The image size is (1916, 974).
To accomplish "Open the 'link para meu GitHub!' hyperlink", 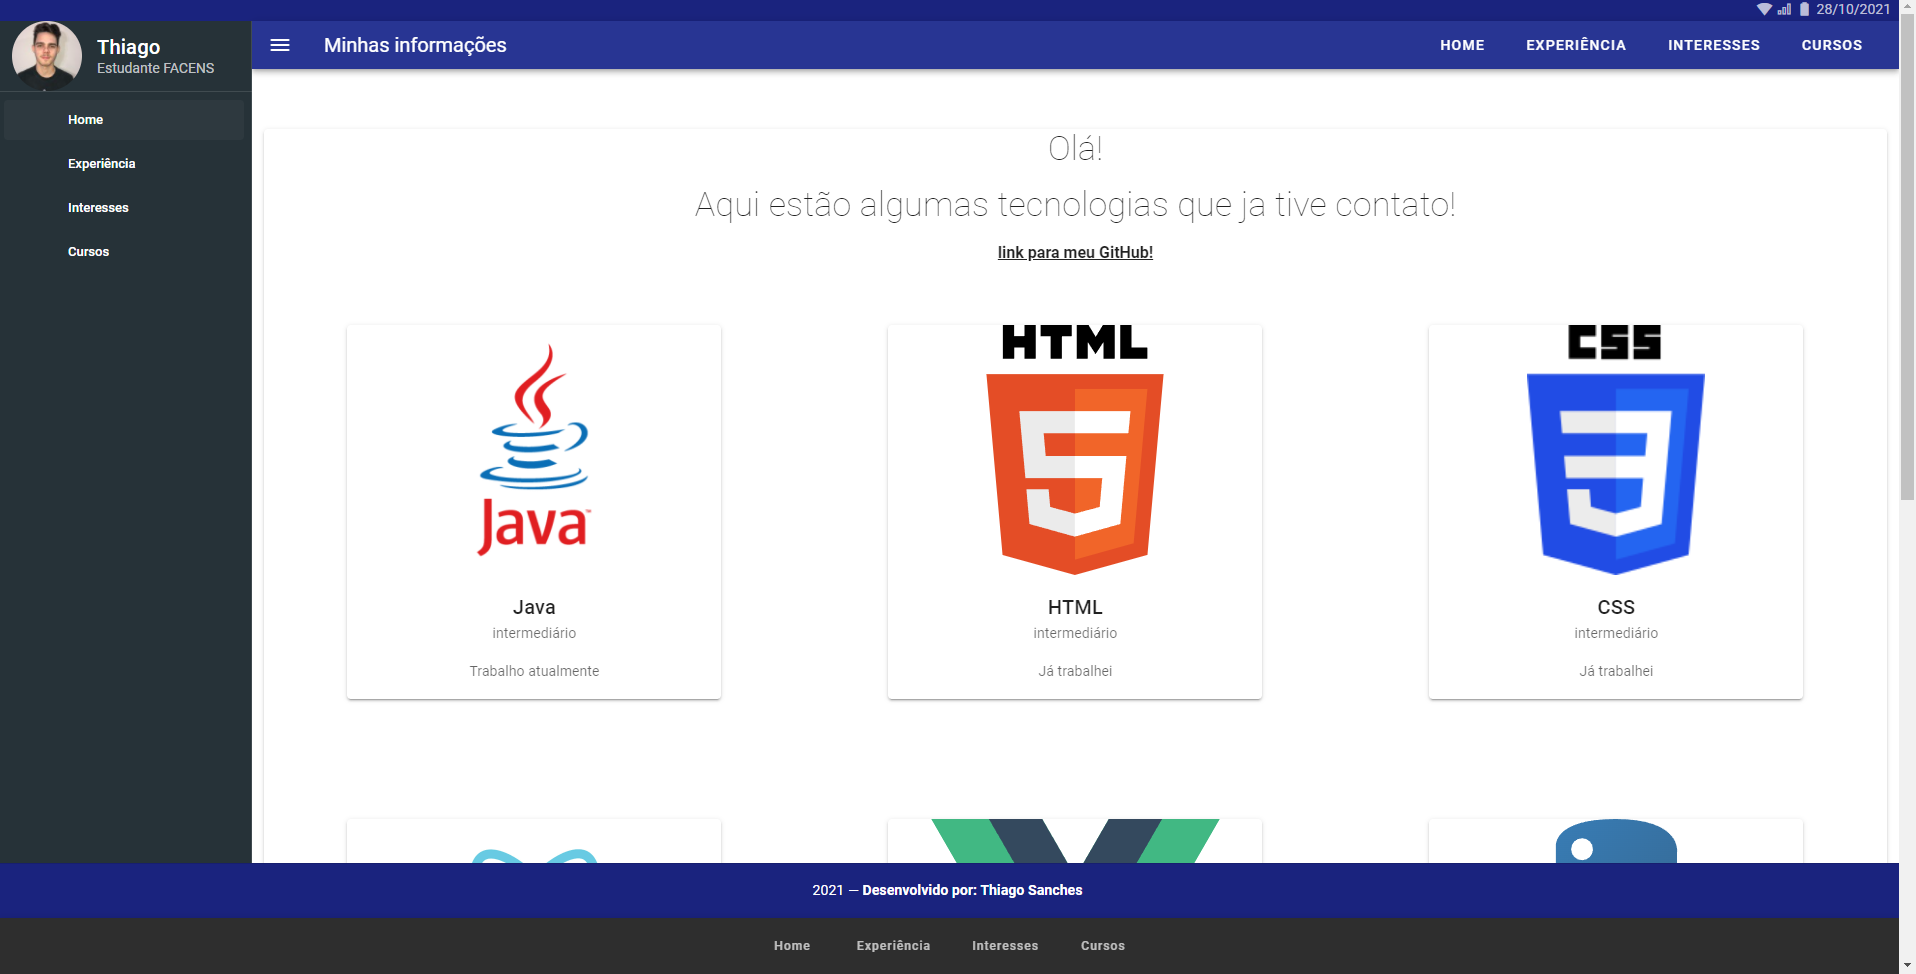I will (x=1074, y=252).
